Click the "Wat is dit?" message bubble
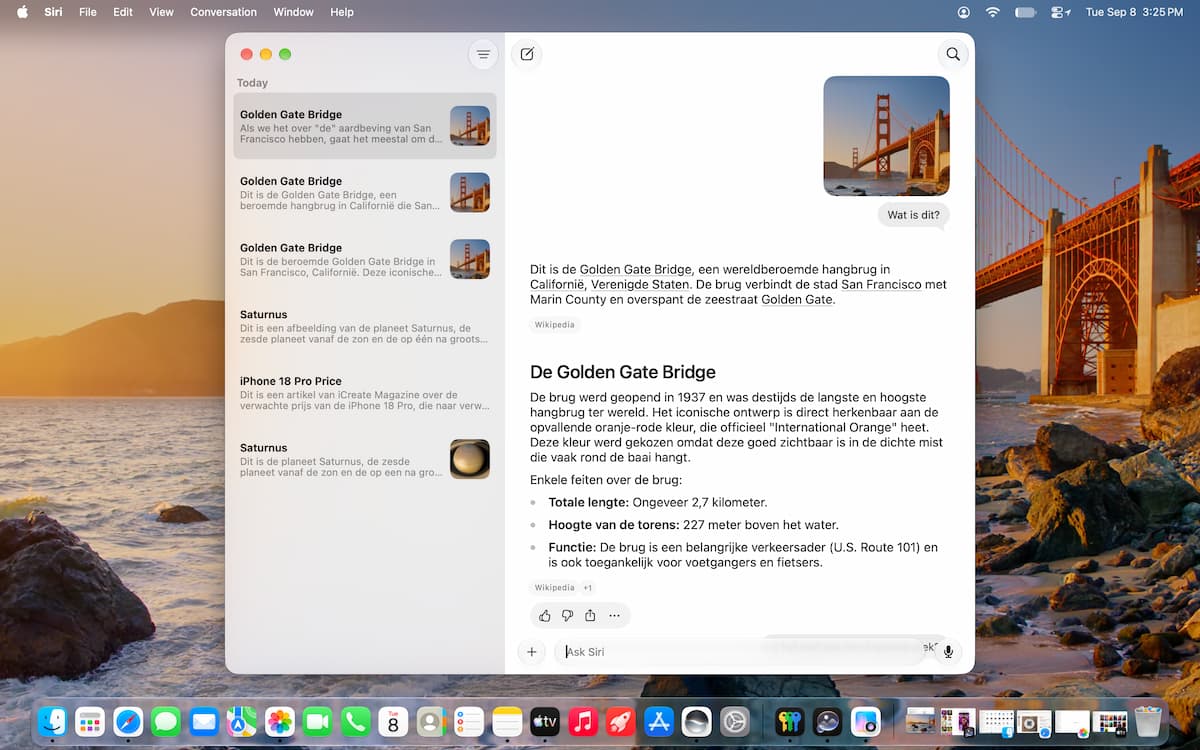 pyautogui.click(x=914, y=215)
